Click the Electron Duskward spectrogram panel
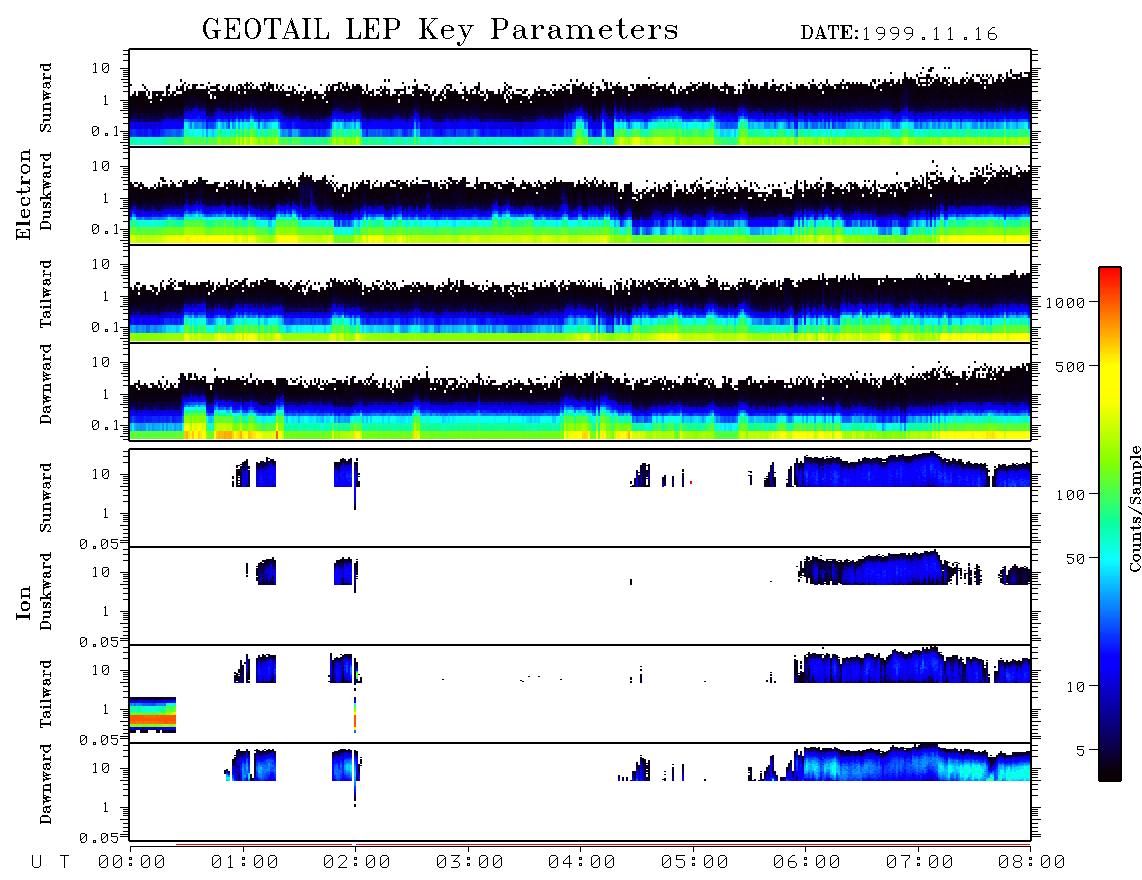Viewport: 1142px width, 880px height. click(580, 196)
